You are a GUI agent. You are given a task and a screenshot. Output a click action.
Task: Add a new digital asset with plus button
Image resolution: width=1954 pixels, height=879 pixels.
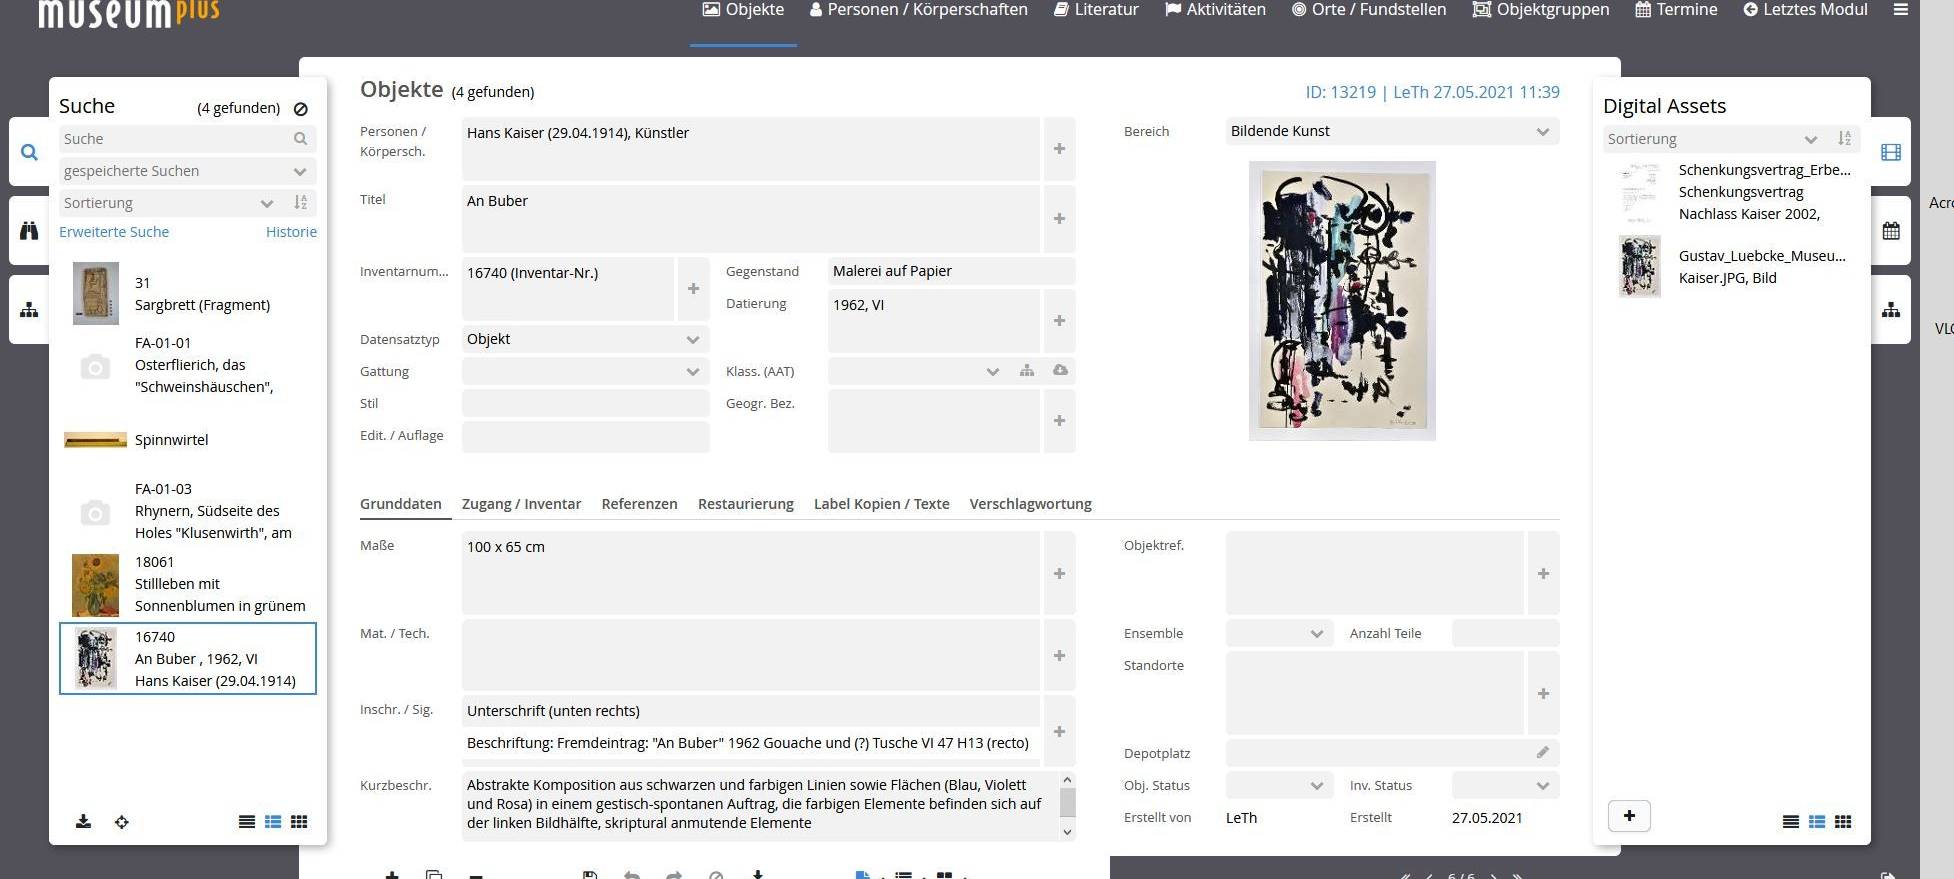(1629, 816)
